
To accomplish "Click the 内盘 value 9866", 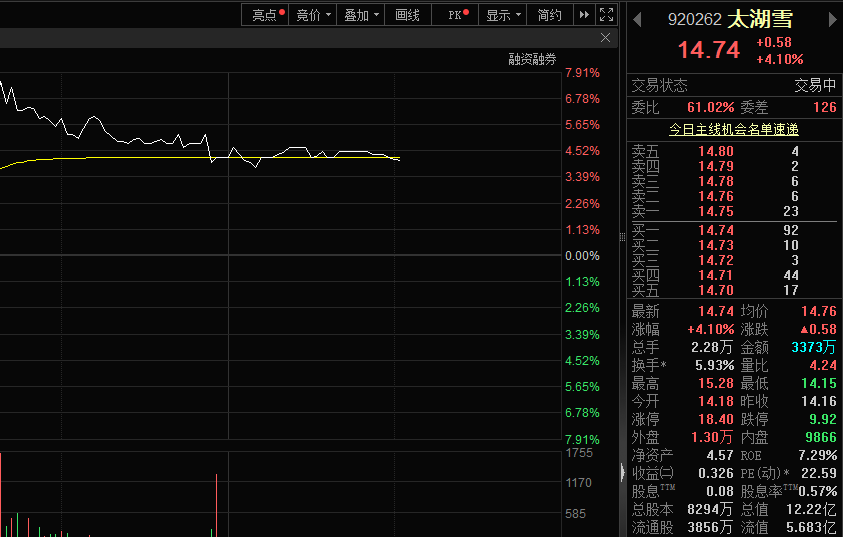I will tap(821, 438).
